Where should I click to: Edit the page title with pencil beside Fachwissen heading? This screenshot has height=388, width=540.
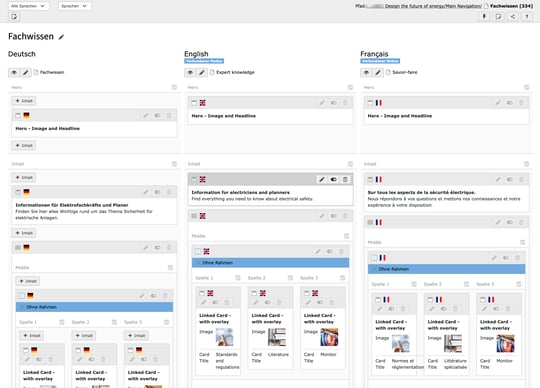(61, 37)
